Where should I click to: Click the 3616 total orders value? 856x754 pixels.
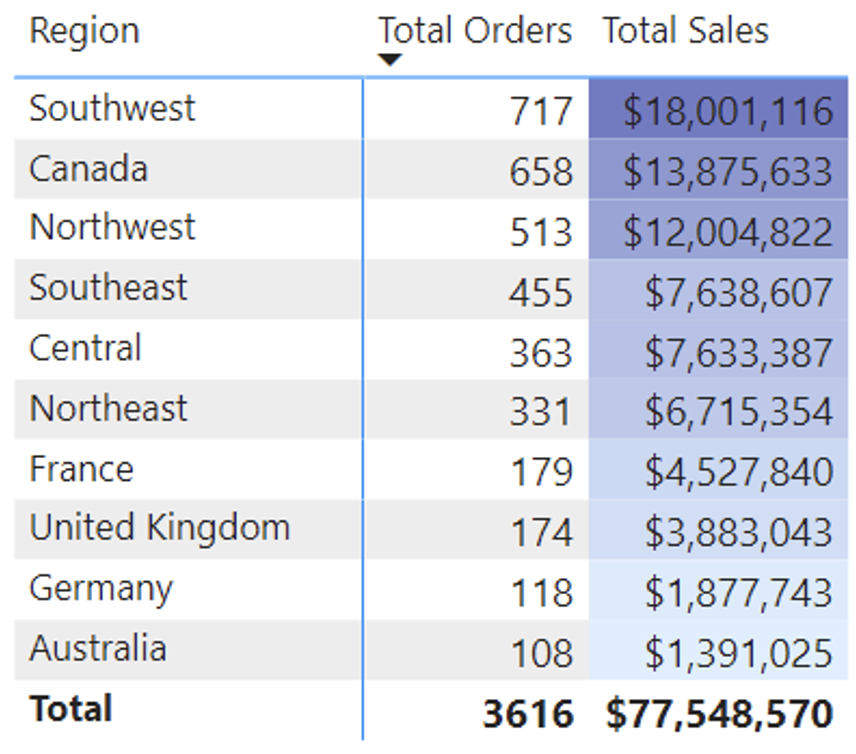pos(528,713)
